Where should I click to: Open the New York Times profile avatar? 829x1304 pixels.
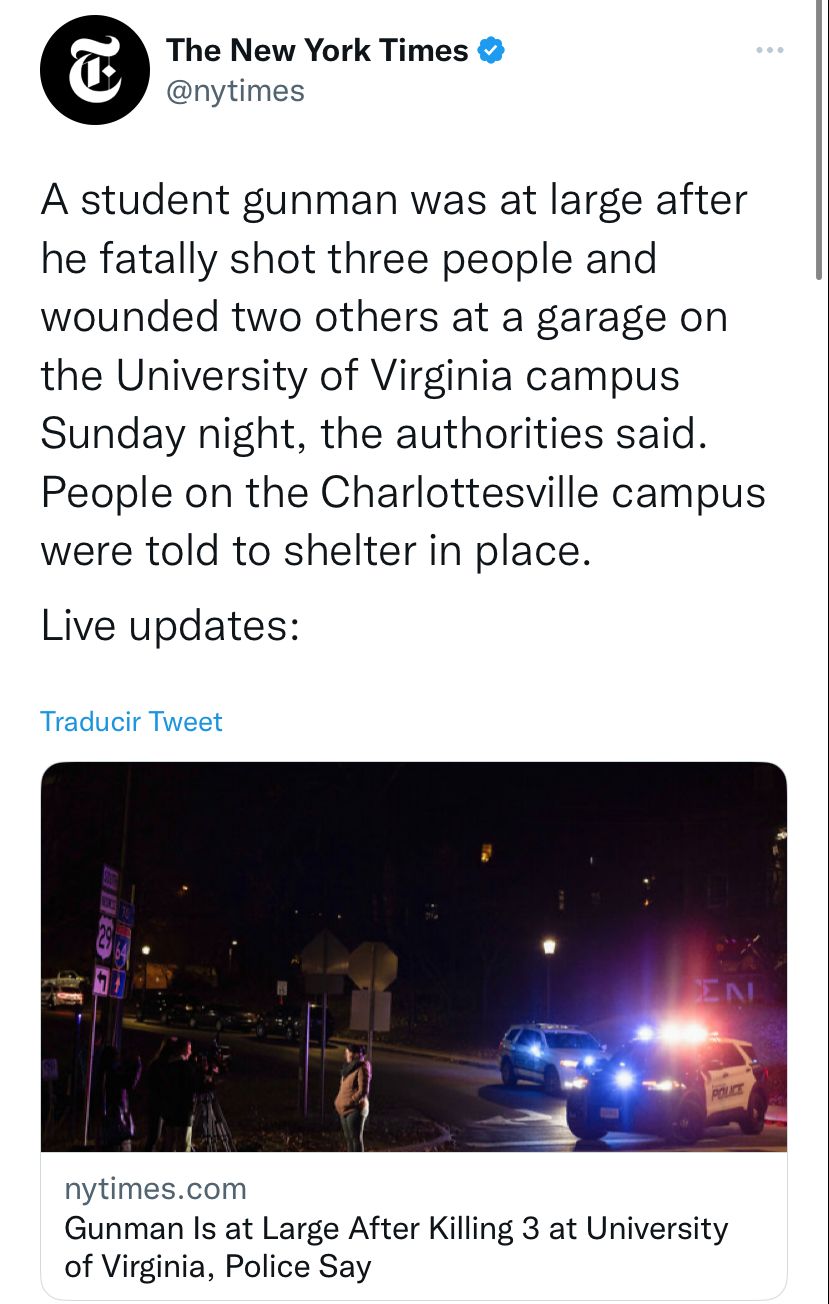pyautogui.click(x=95, y=70)
